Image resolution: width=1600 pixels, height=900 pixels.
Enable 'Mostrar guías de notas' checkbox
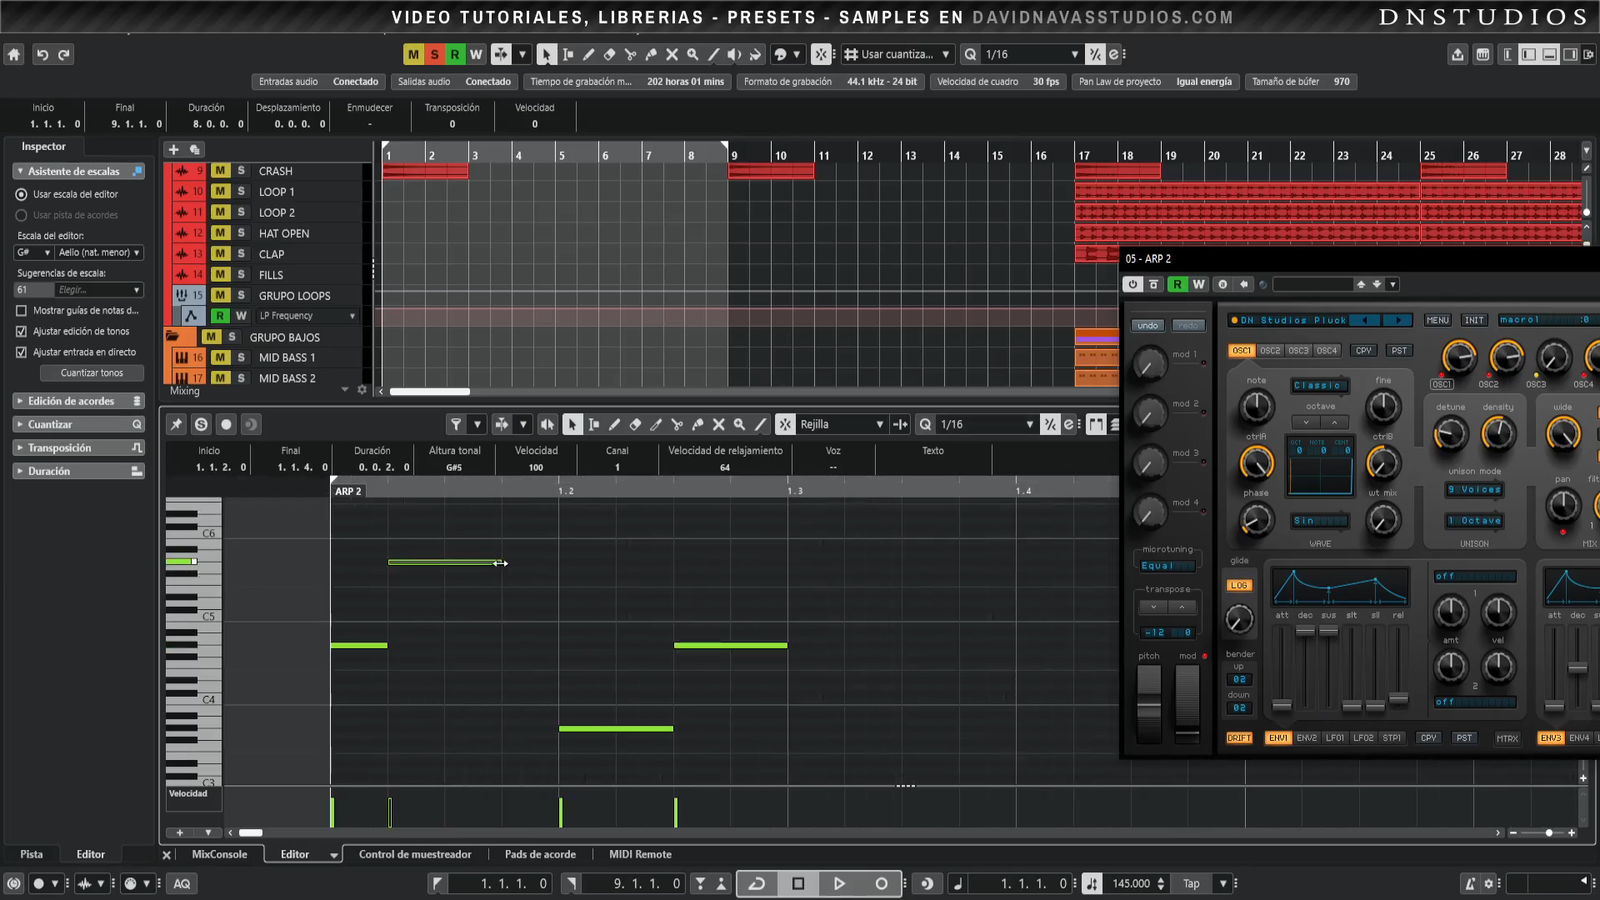coord(21,311)
